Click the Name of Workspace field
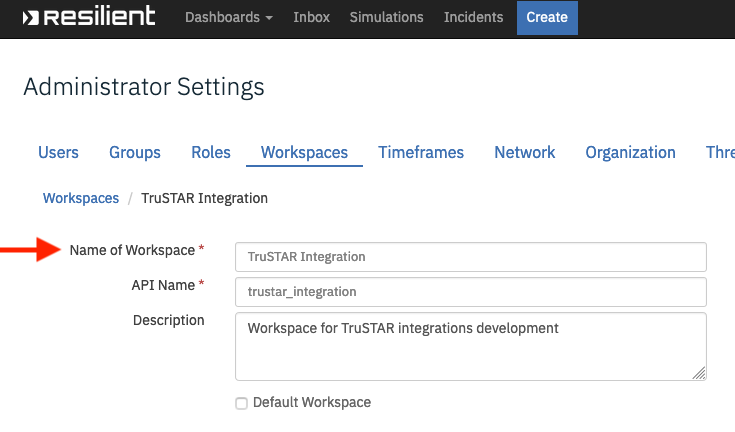Image resolution: width=735 pixels, height=432 pixels. (x=471, y=257)
